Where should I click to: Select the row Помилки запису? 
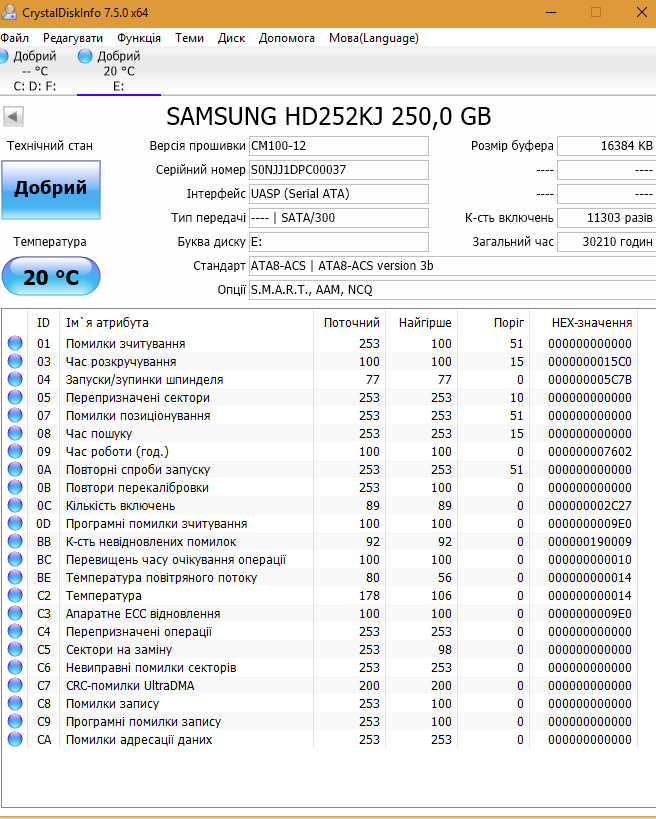tap(319, 704)
